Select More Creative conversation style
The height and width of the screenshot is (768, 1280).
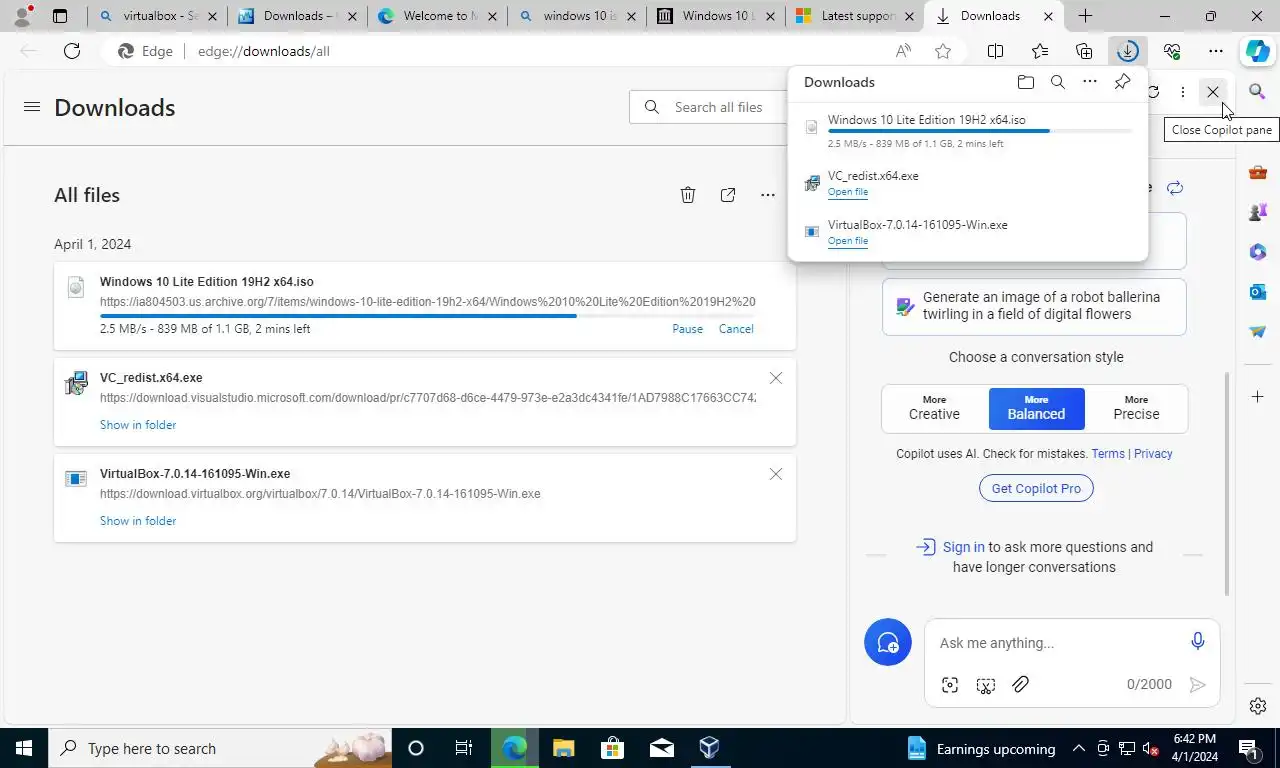(934, 408)
